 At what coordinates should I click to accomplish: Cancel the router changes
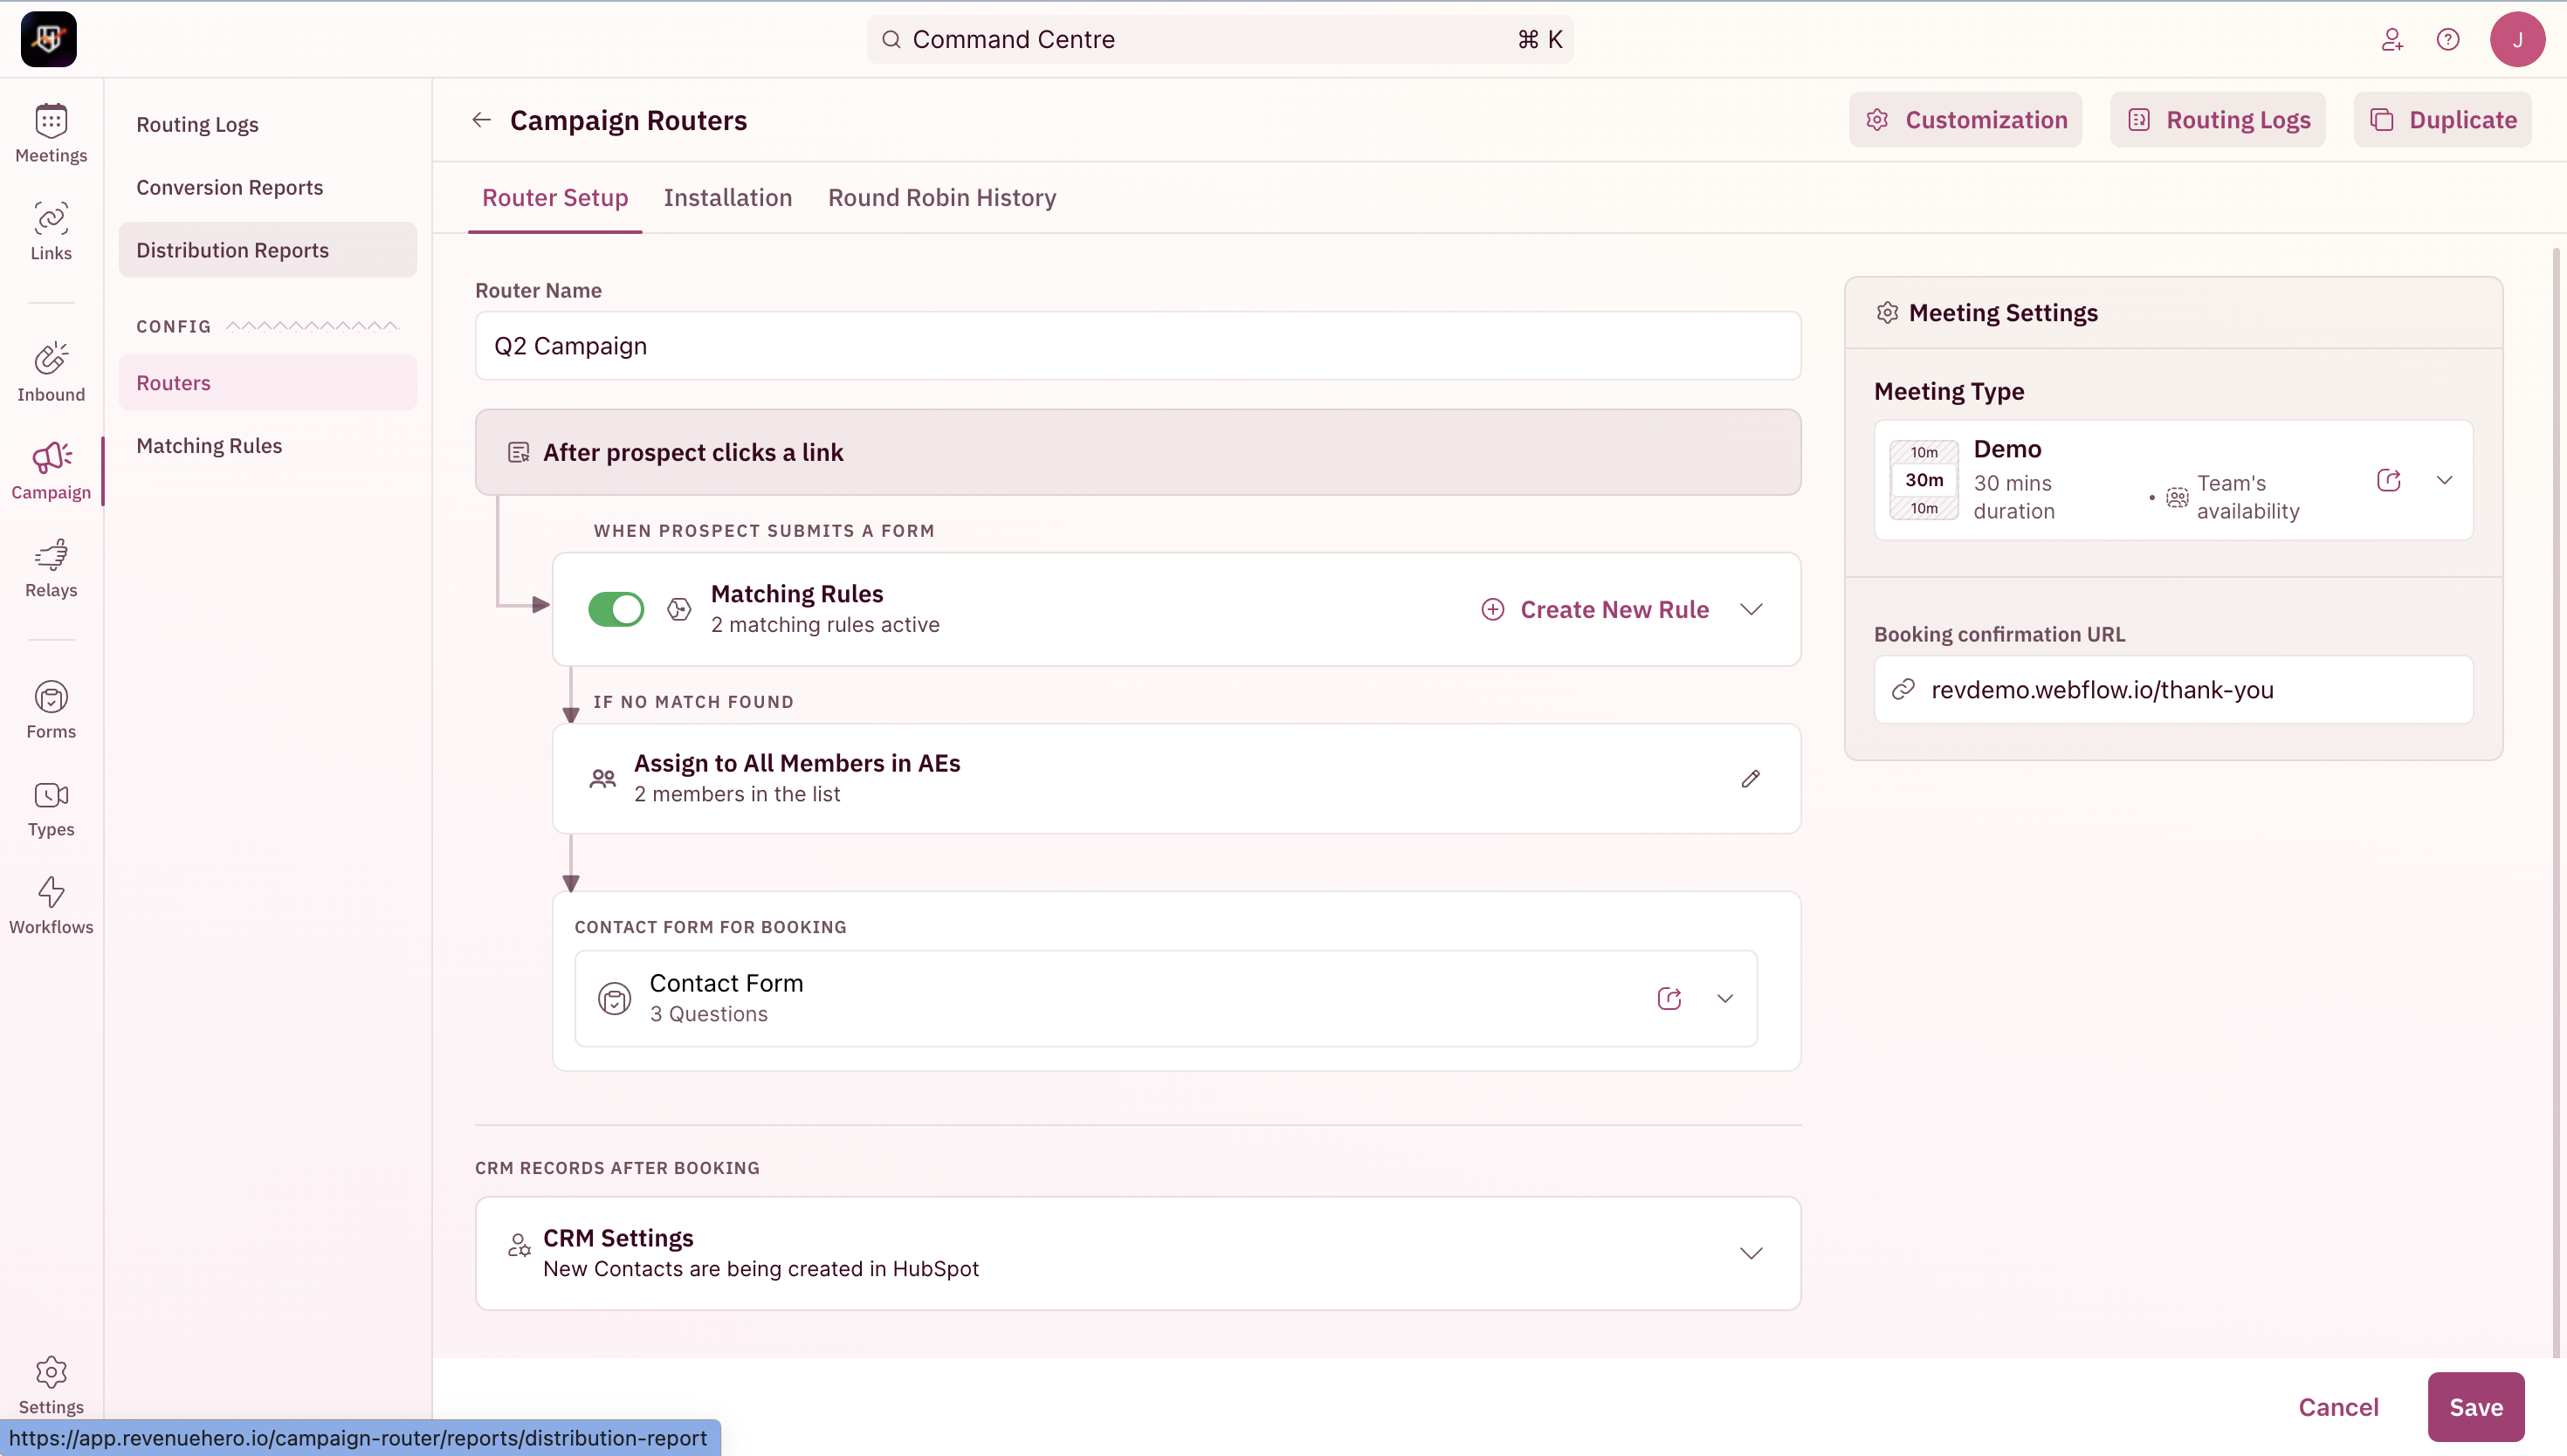pyautogui.click(x=2338, y=1407)
